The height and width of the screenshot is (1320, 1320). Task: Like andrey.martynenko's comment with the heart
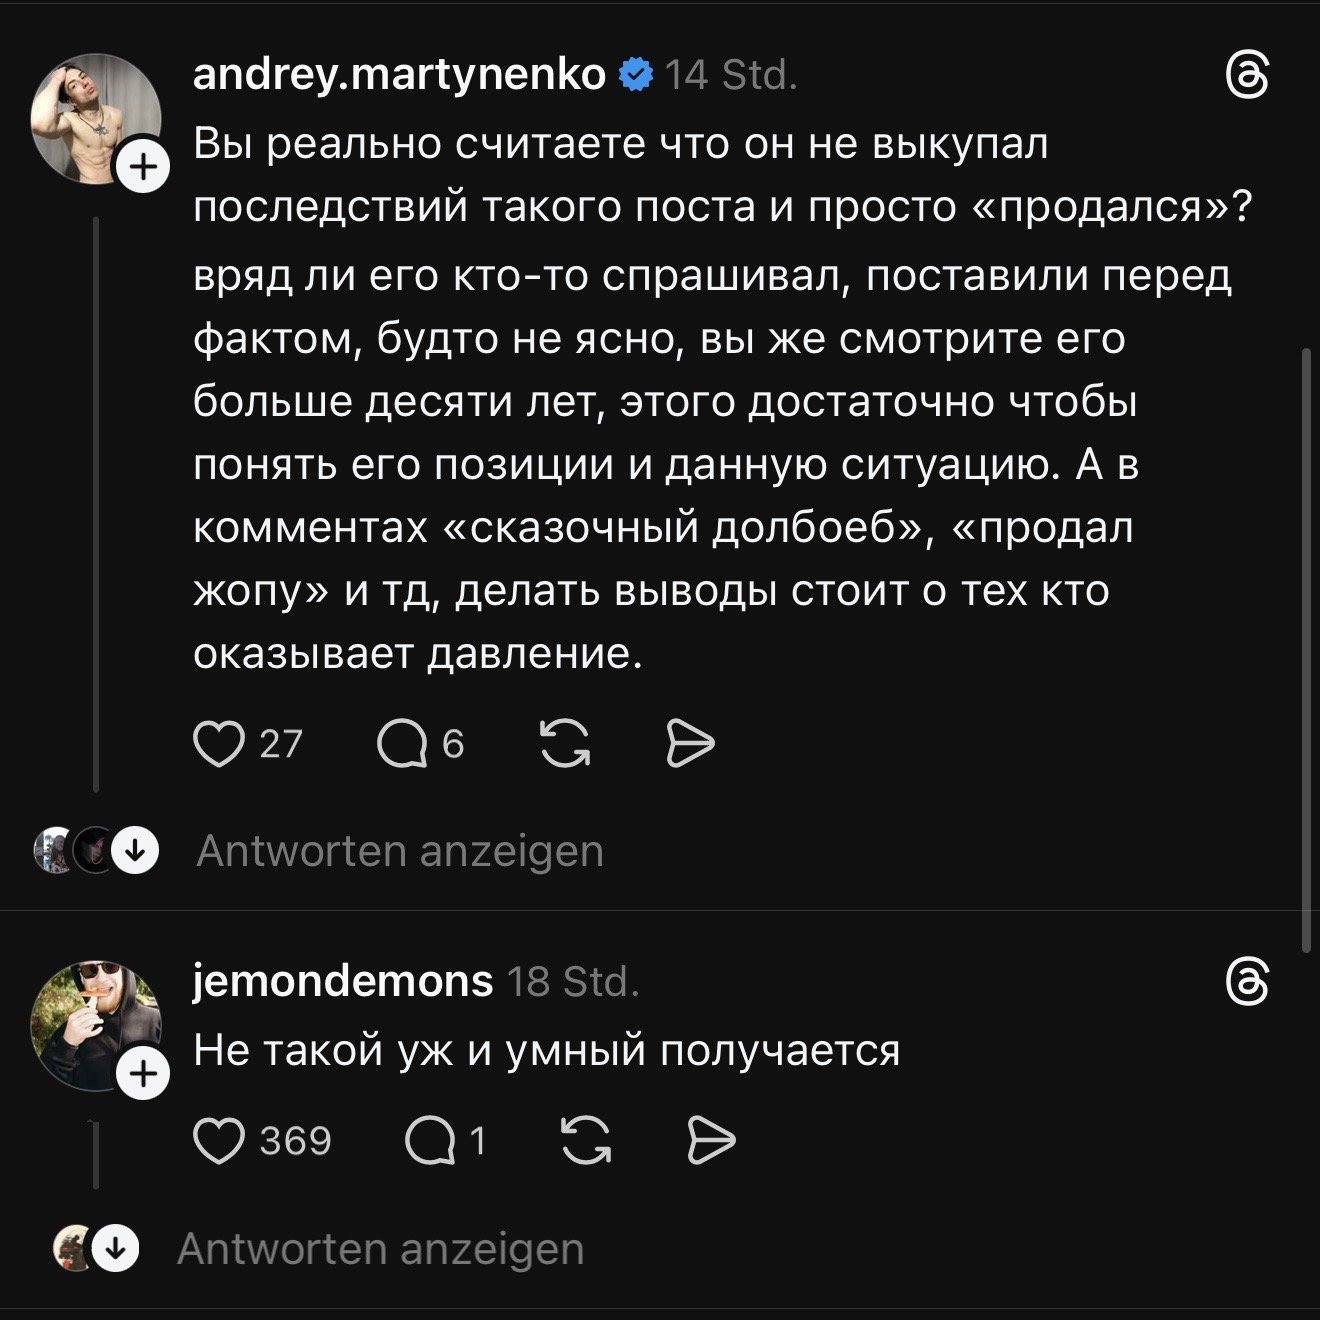(220, 744)
